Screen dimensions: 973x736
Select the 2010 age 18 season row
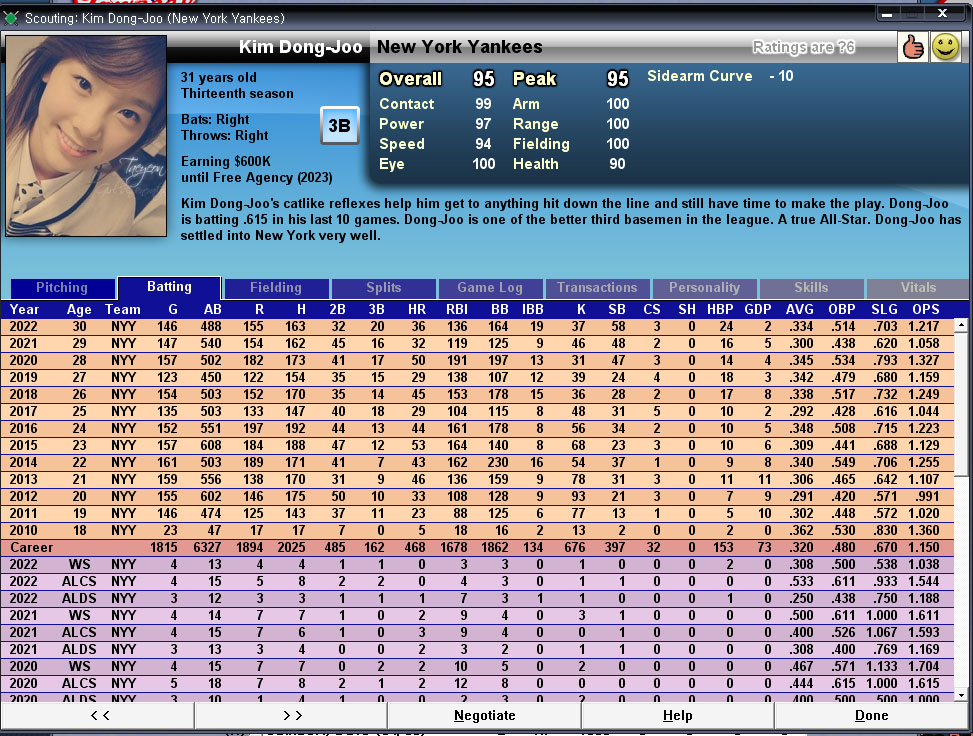pos(477,531)
